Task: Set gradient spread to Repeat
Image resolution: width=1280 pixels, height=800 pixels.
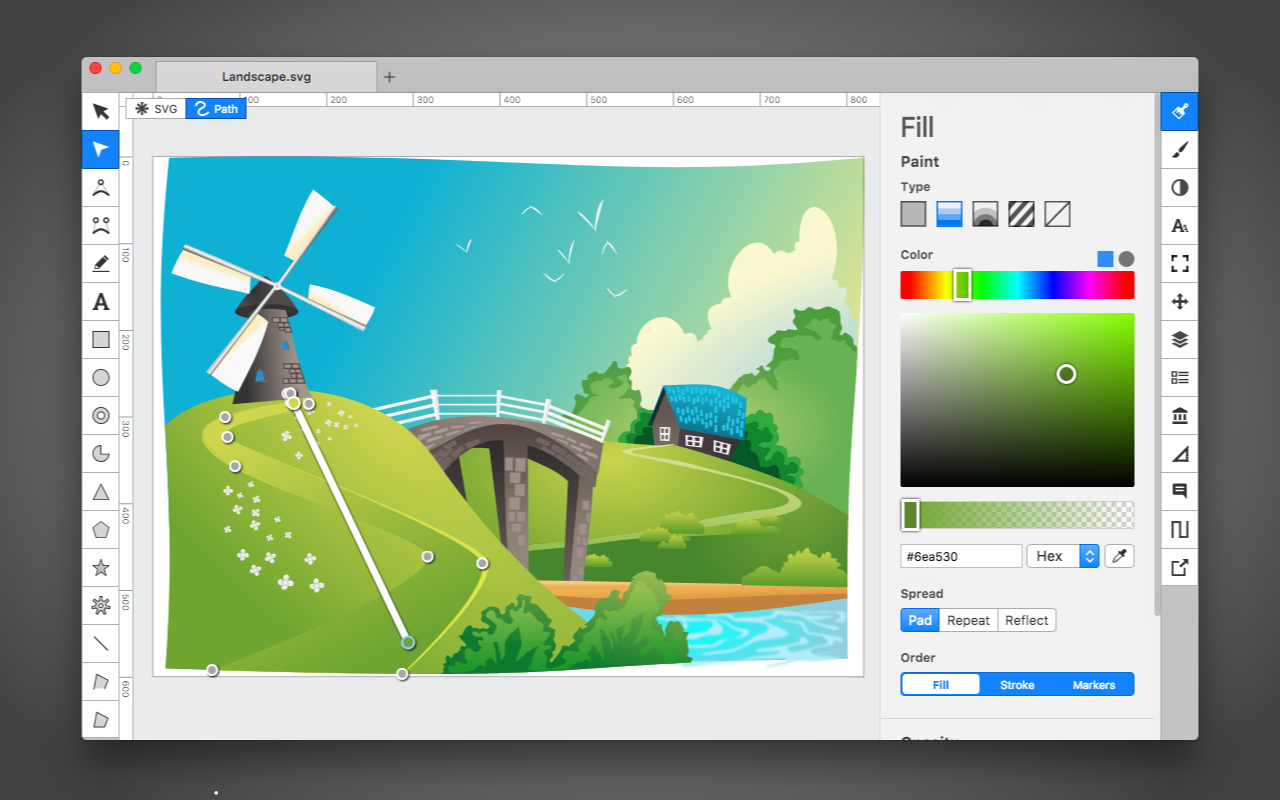Action: pyautogui.click(x=968, y=620)
